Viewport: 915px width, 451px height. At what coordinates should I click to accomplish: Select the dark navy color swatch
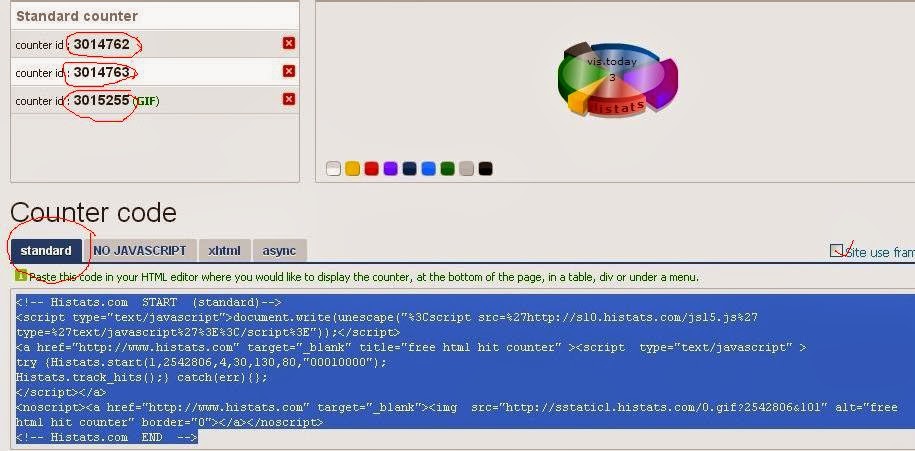pyautogui.click(x=410, y=169)
